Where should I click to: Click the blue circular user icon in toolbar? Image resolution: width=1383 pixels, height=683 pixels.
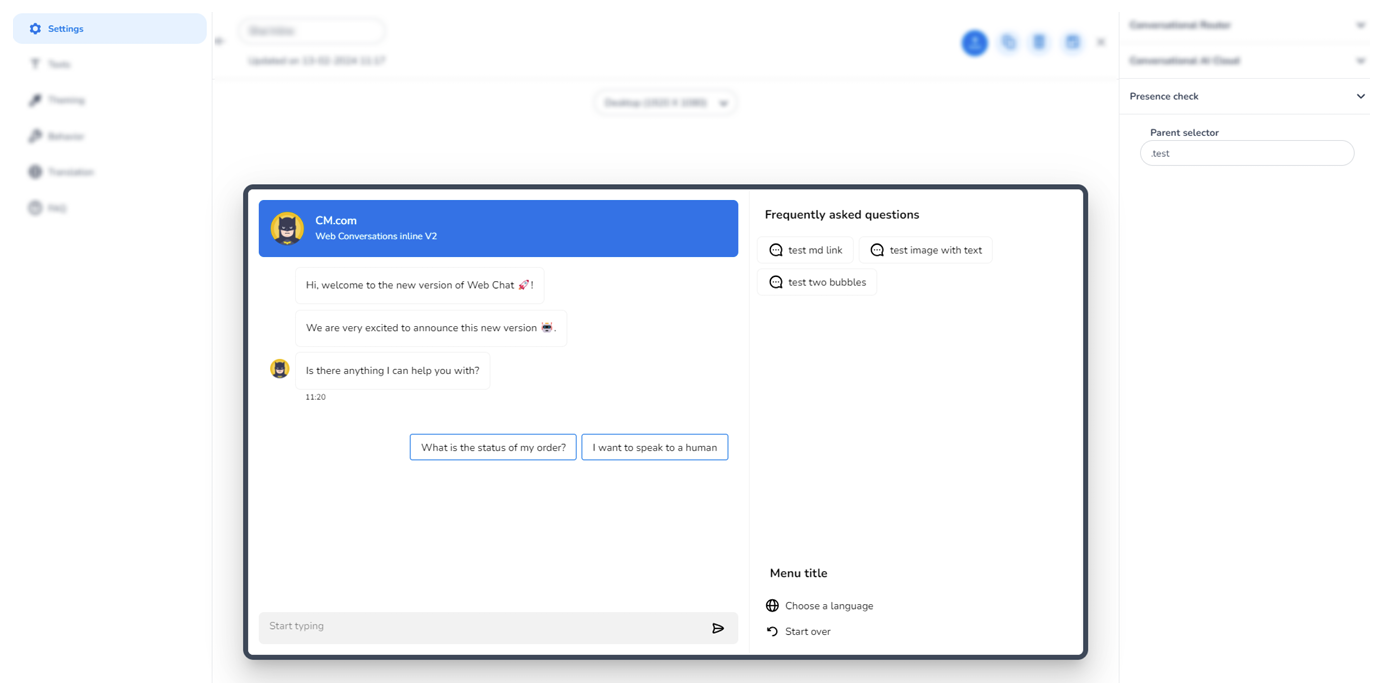(974, 43)
